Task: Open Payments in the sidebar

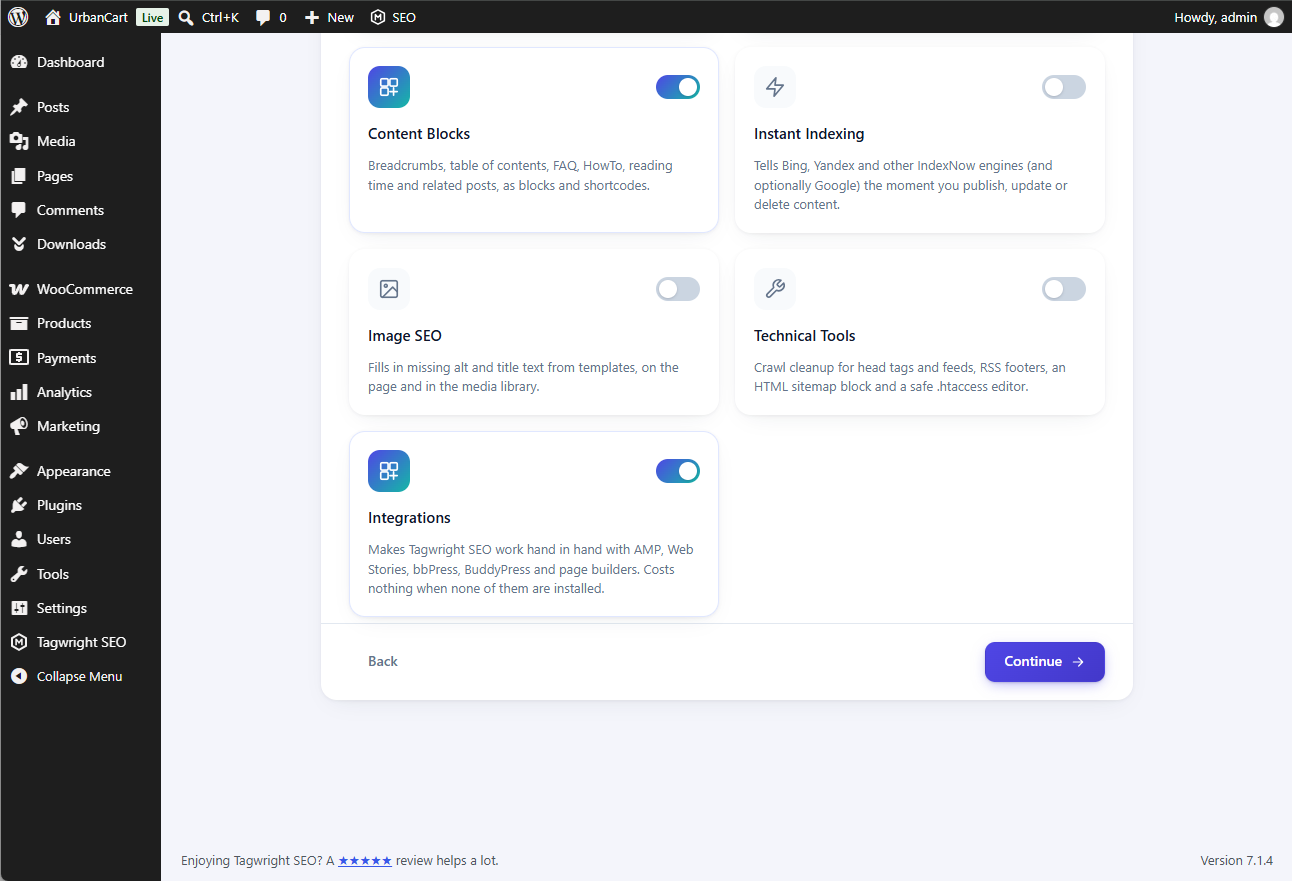Action: (80, 358)
